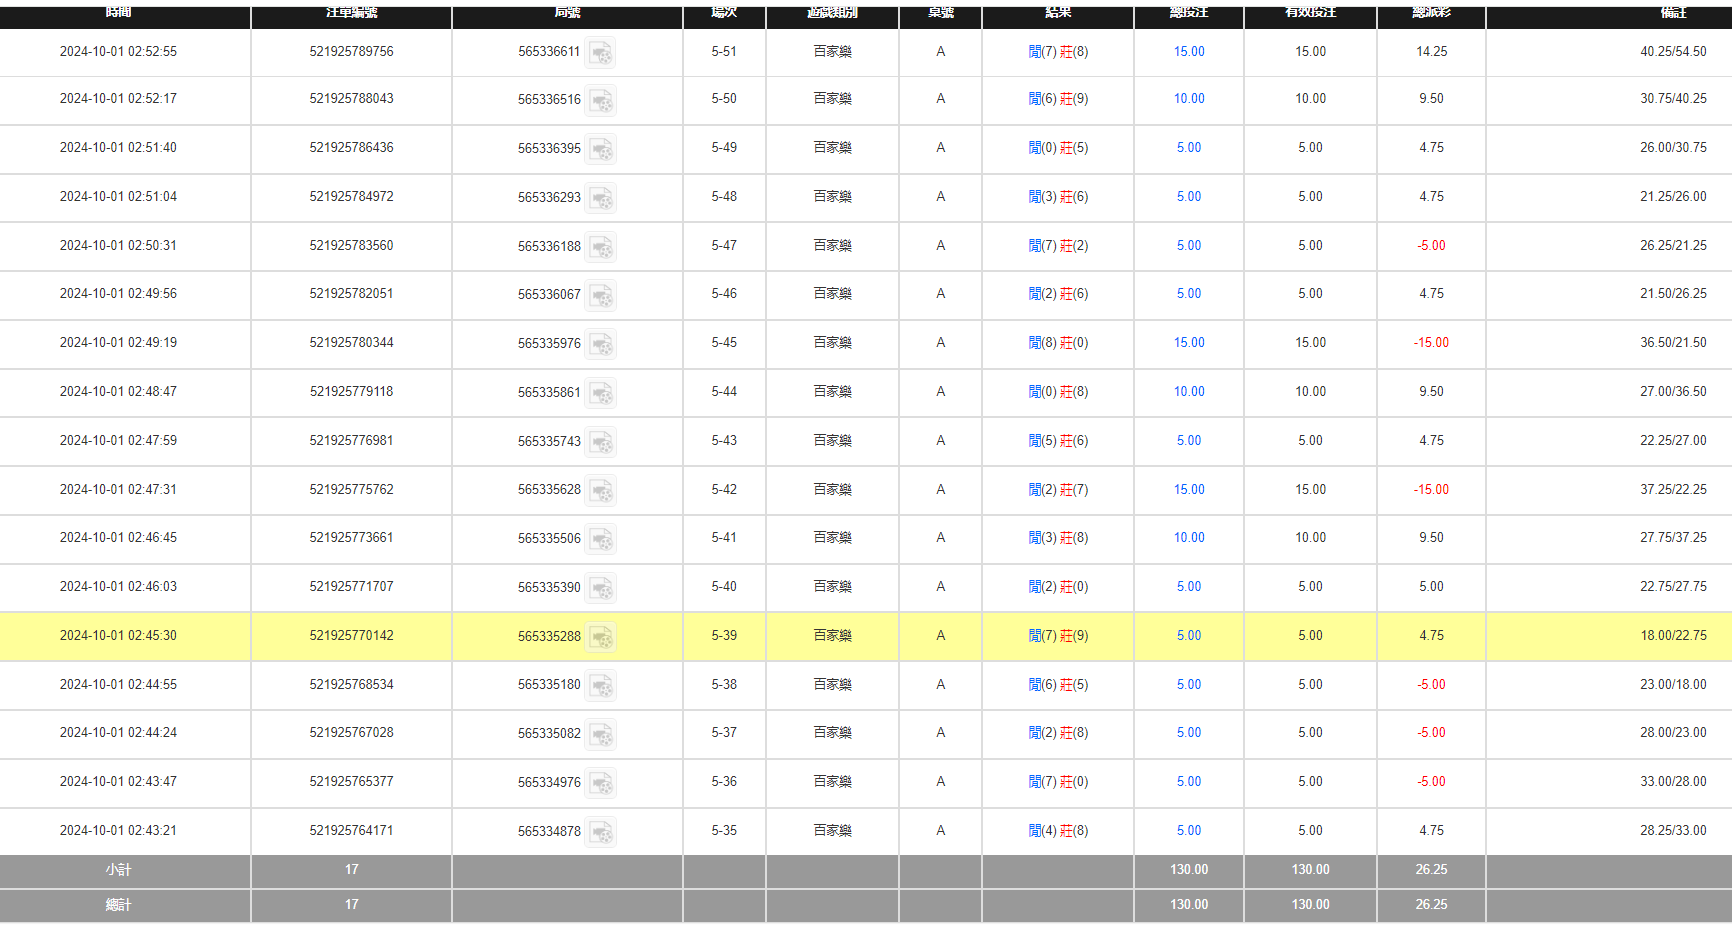
Task: Open the 15.00 bet amount for session 5-45
Action: pyautogui.click(x=1188, y=343)
